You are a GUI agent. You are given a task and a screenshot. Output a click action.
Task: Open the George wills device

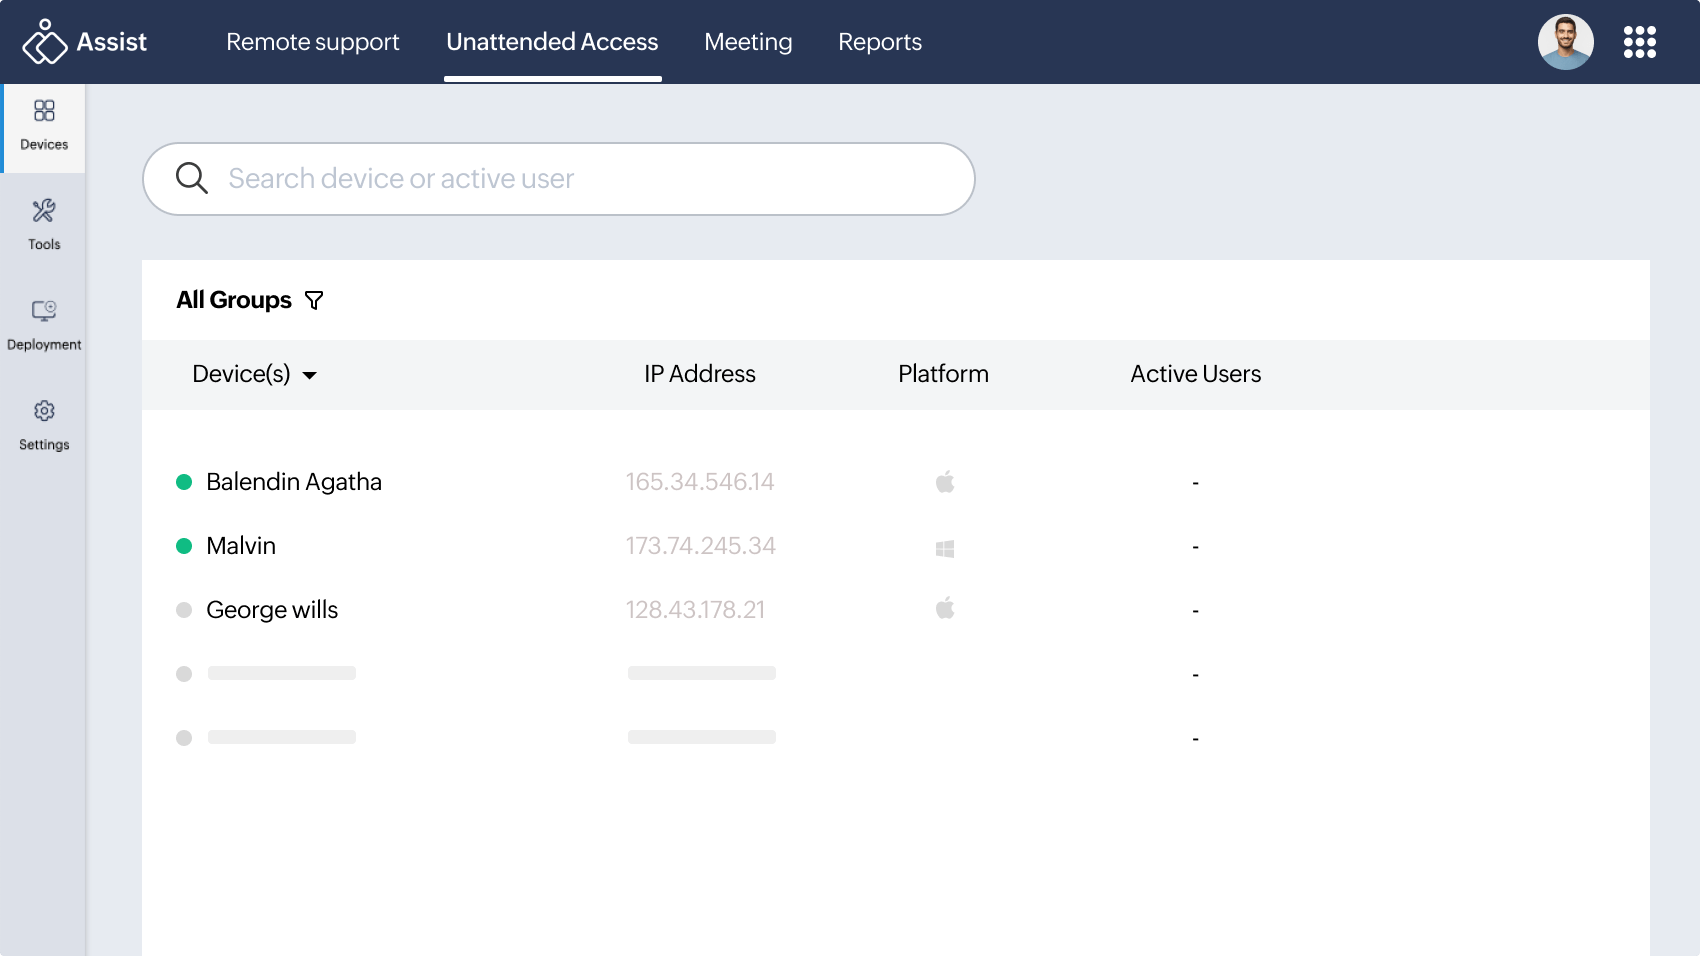click(272, 610)
